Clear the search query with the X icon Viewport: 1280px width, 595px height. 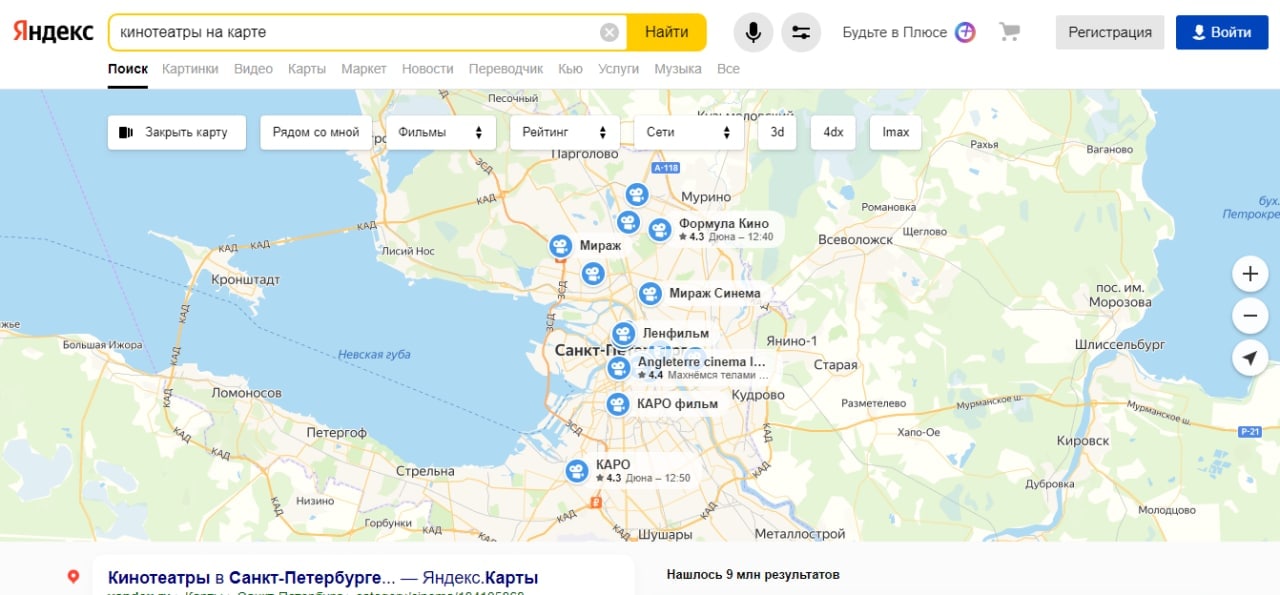(x=609, y=32)
